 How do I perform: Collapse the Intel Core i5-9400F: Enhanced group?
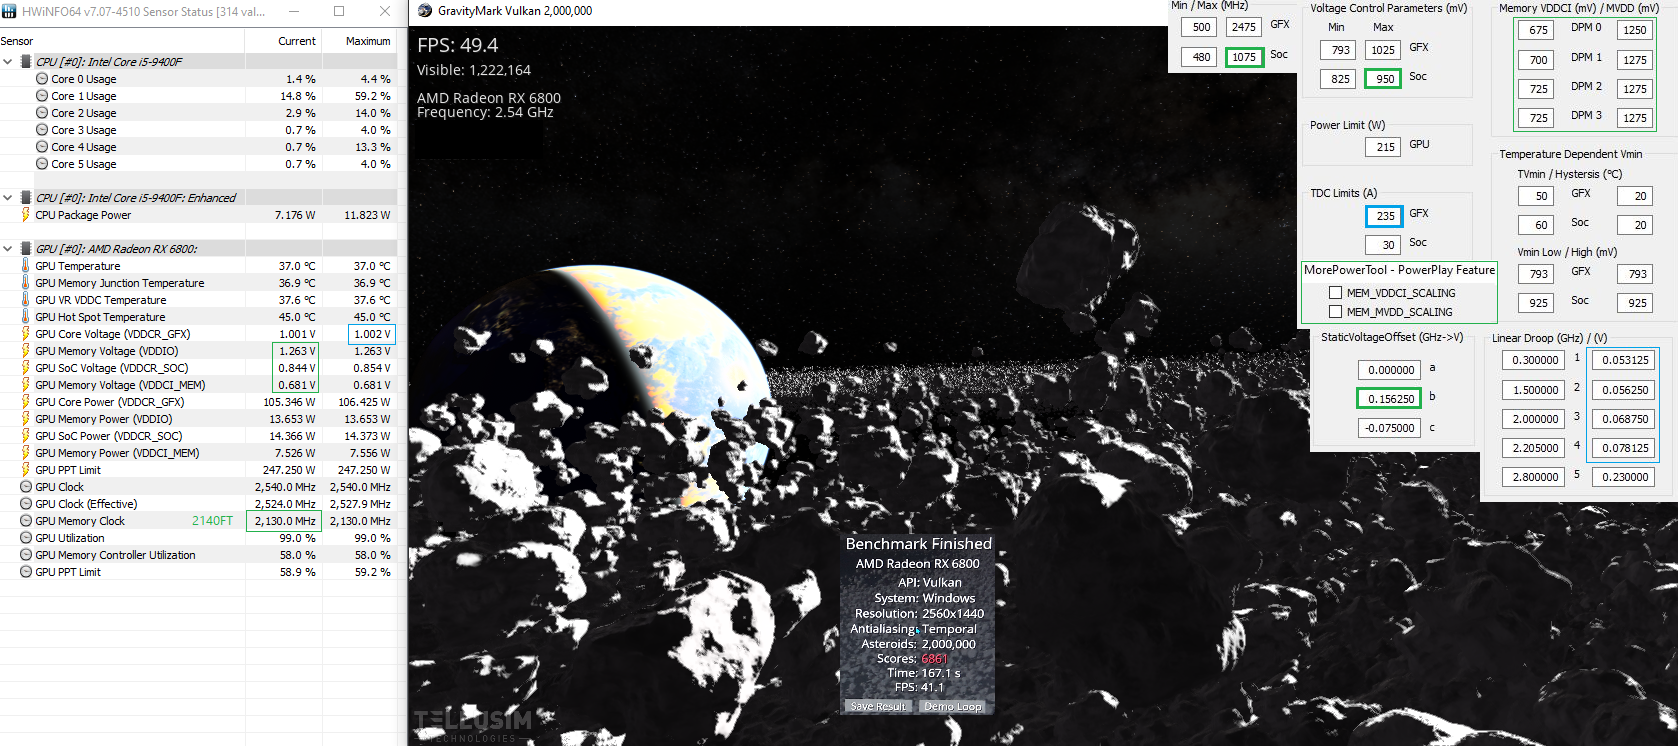pos(8,198)
